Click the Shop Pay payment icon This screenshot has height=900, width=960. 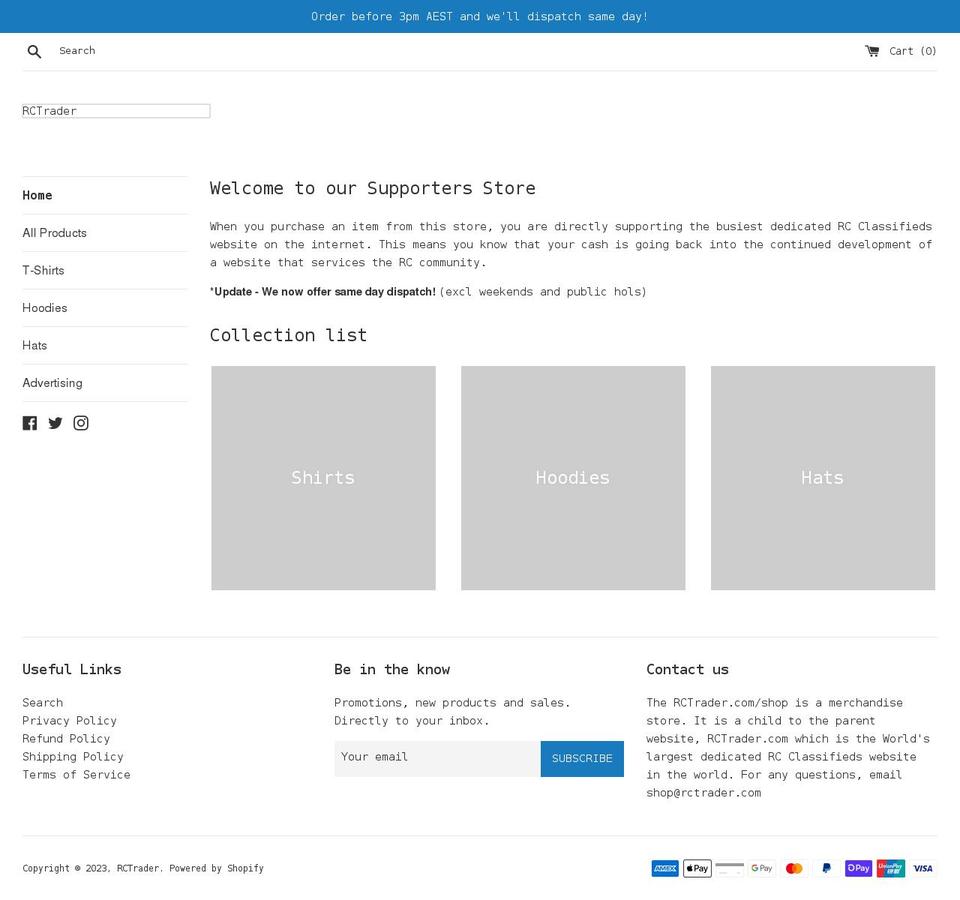858,868
